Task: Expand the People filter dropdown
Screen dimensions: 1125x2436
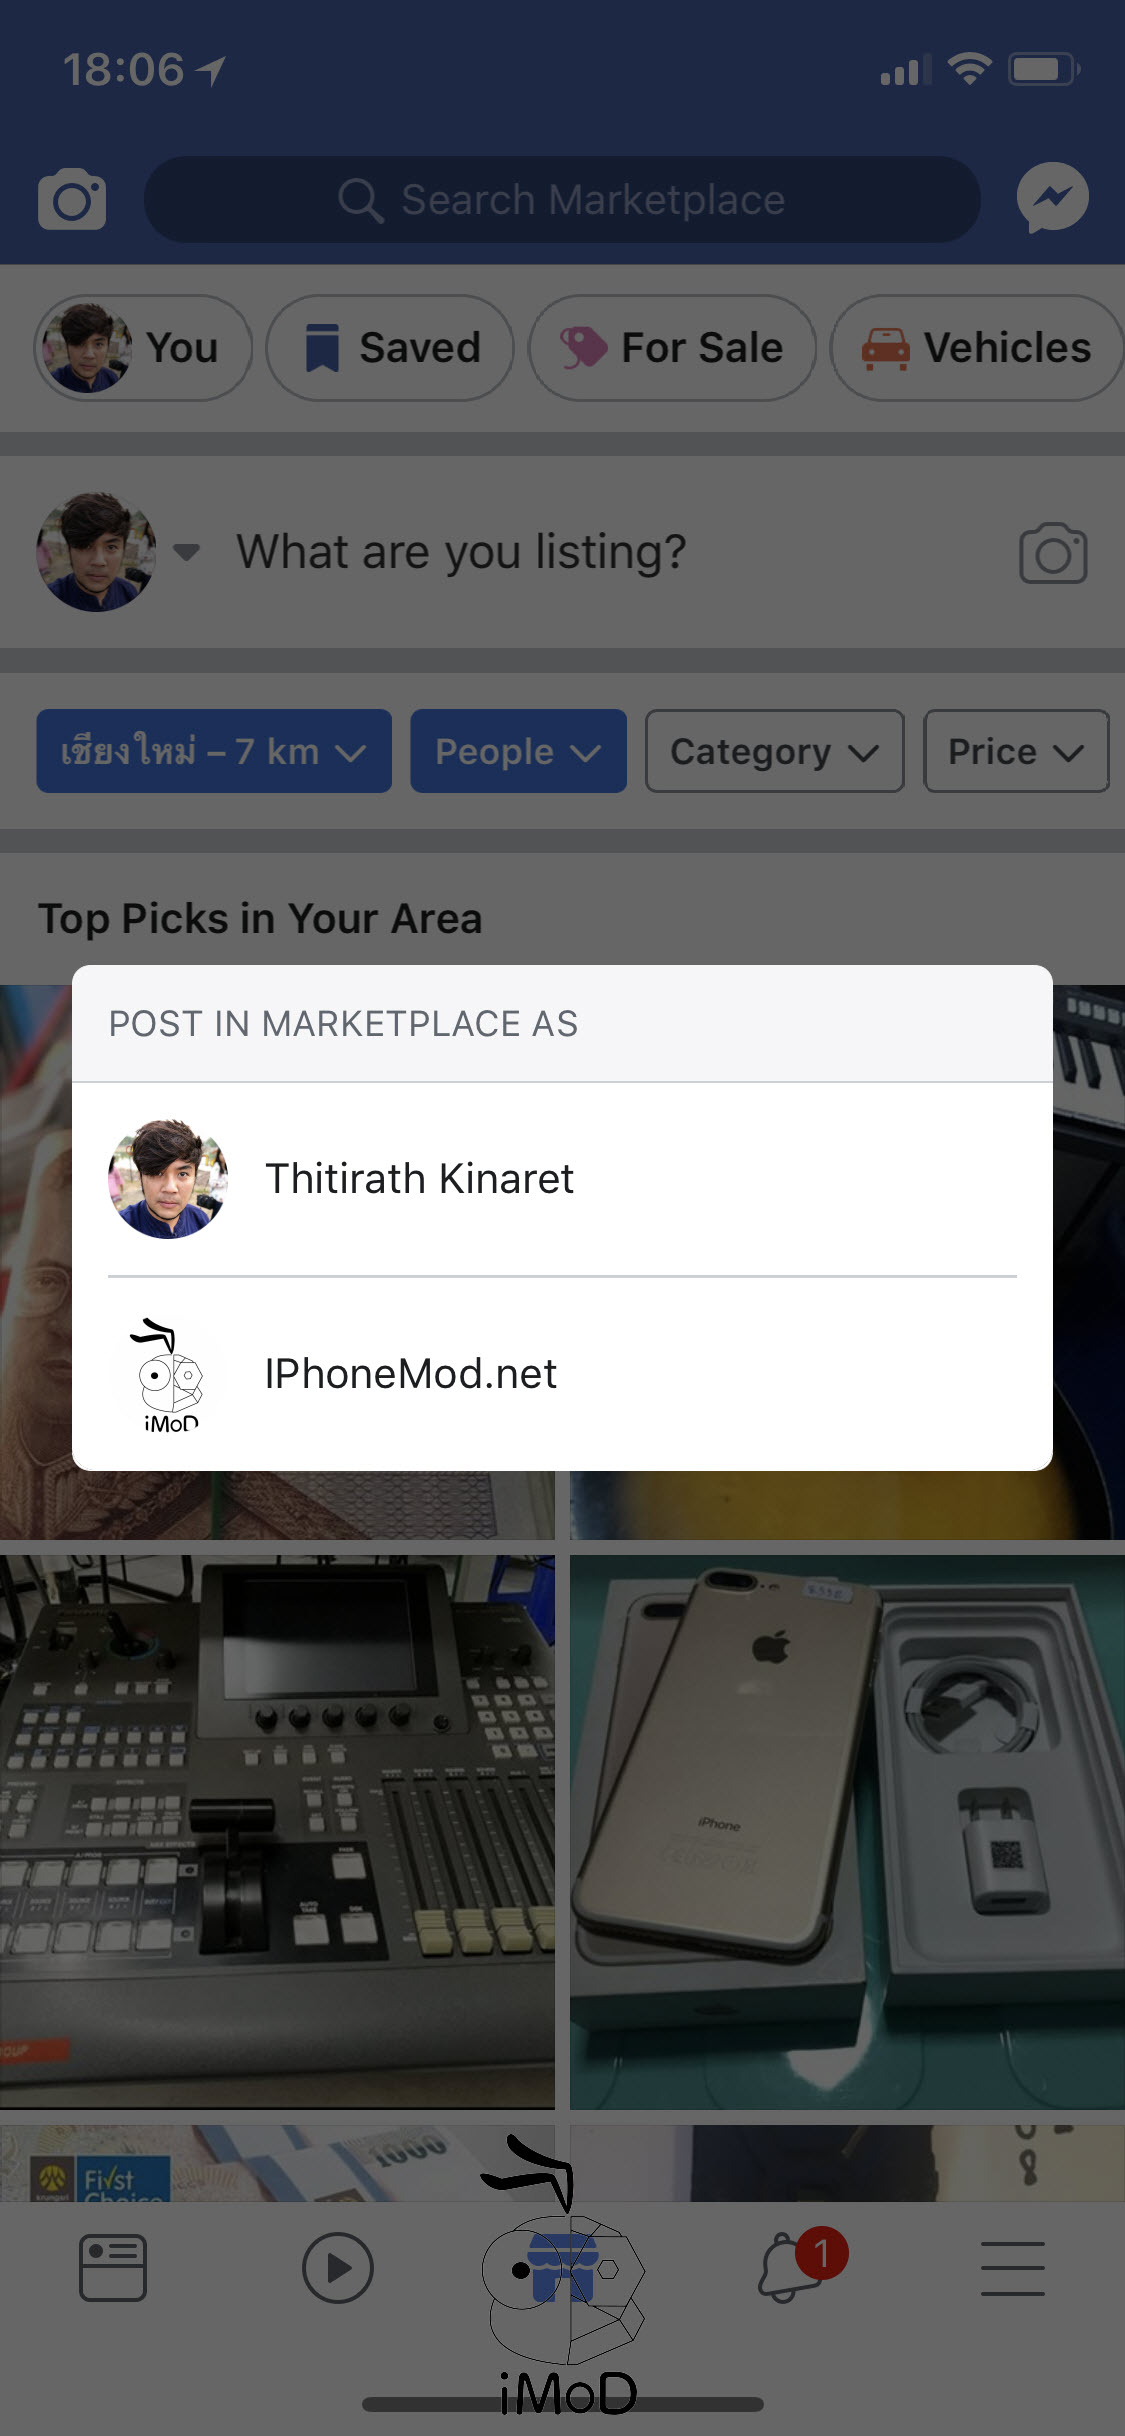Action: click(x=518, y=751)
